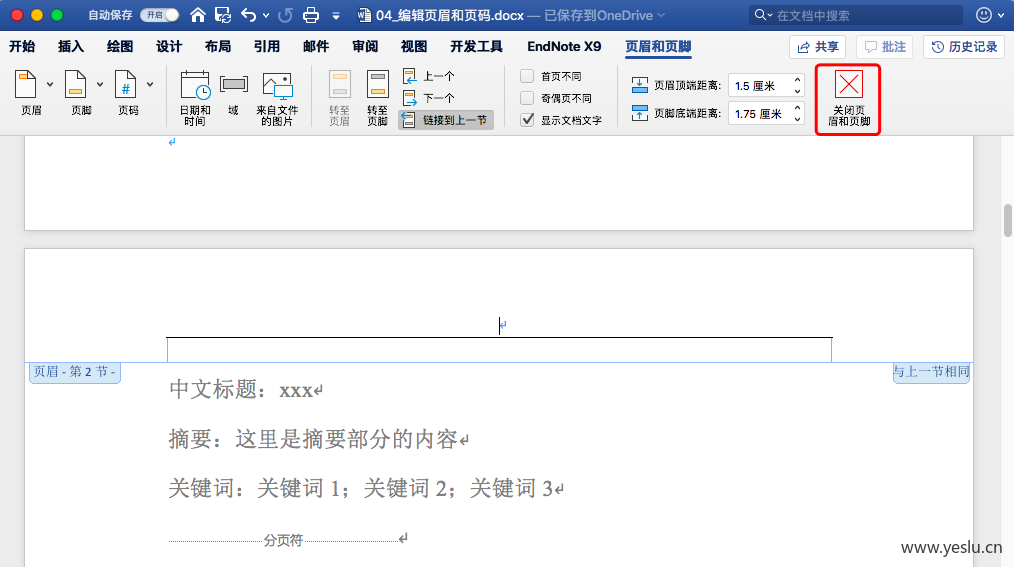Switch to the 插入 (Insert) tab
The image size is (1014, 567).
tap(71, 47)
